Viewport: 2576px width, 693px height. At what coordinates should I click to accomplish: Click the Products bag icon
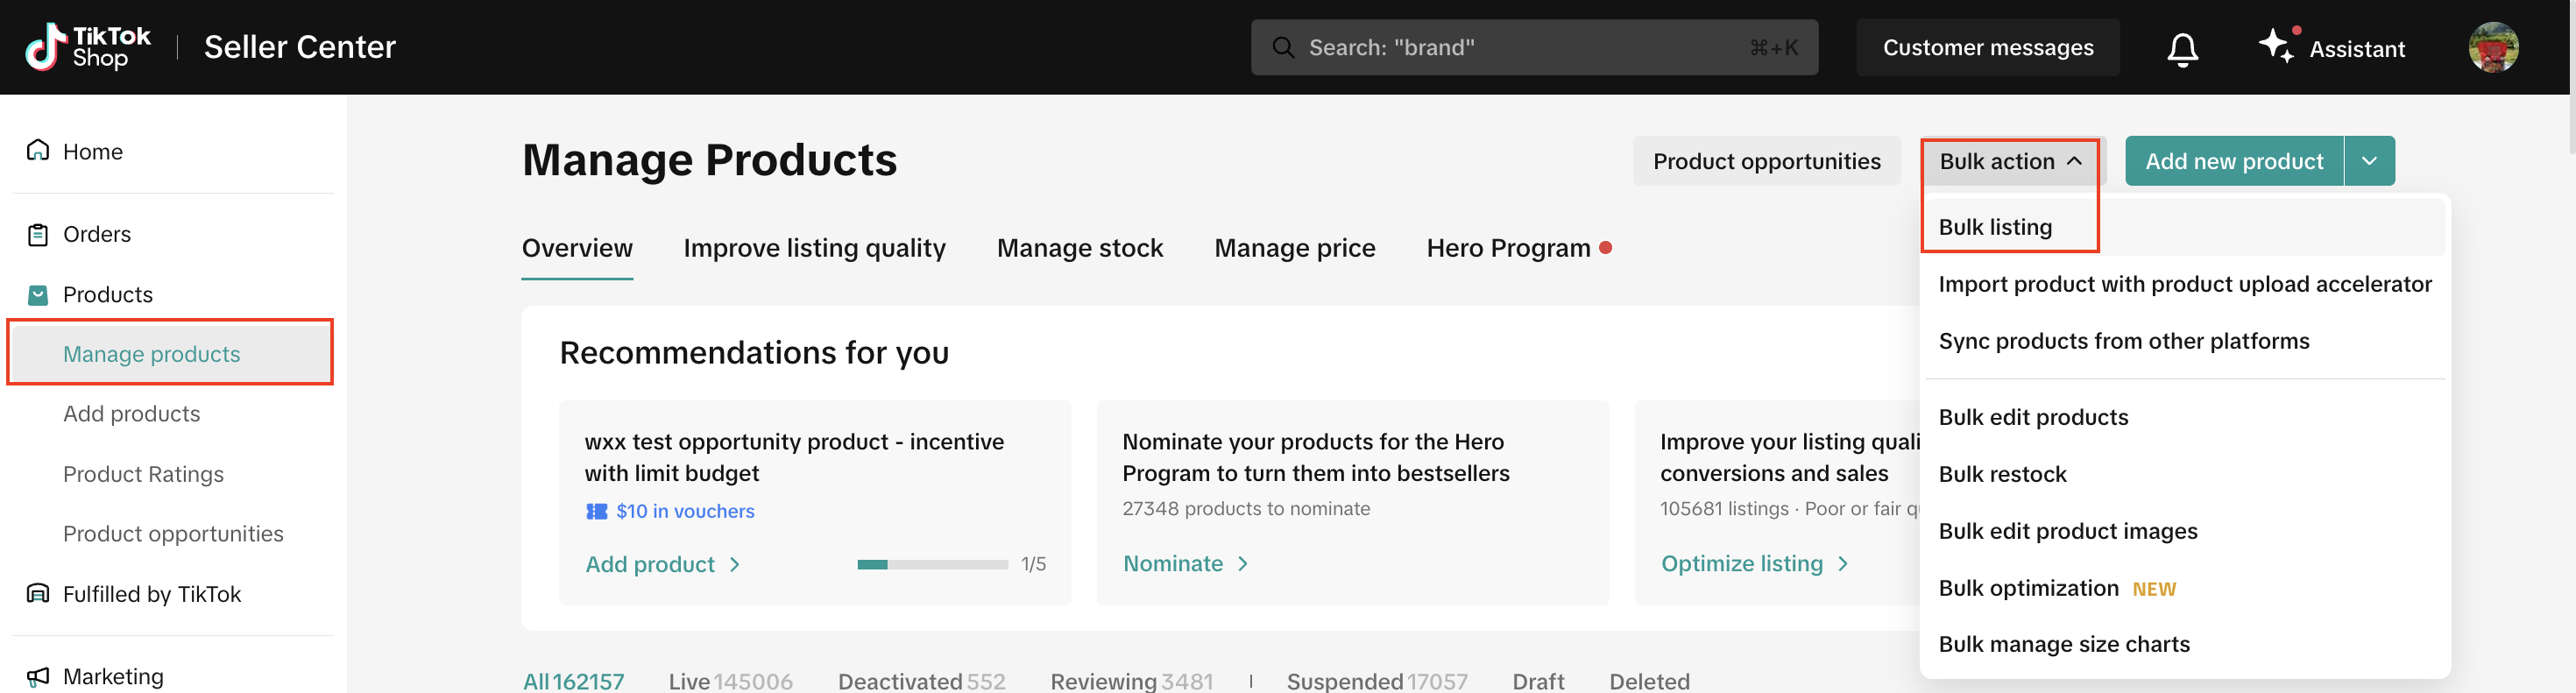[38, 295]
